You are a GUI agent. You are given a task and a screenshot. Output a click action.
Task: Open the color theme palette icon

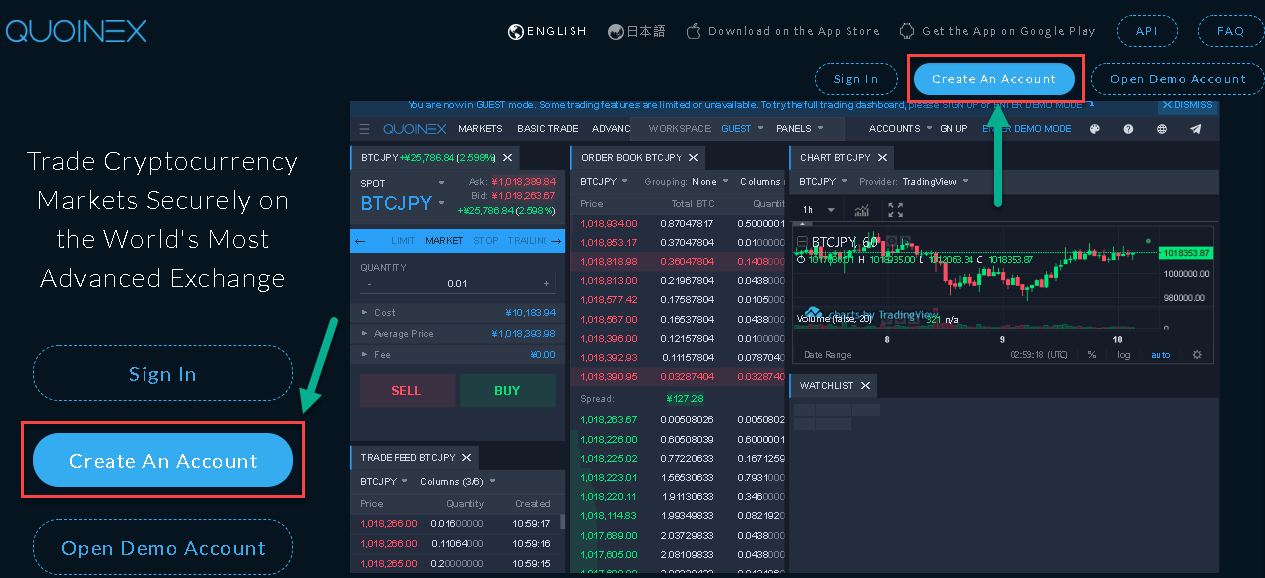pos(1094,129)
